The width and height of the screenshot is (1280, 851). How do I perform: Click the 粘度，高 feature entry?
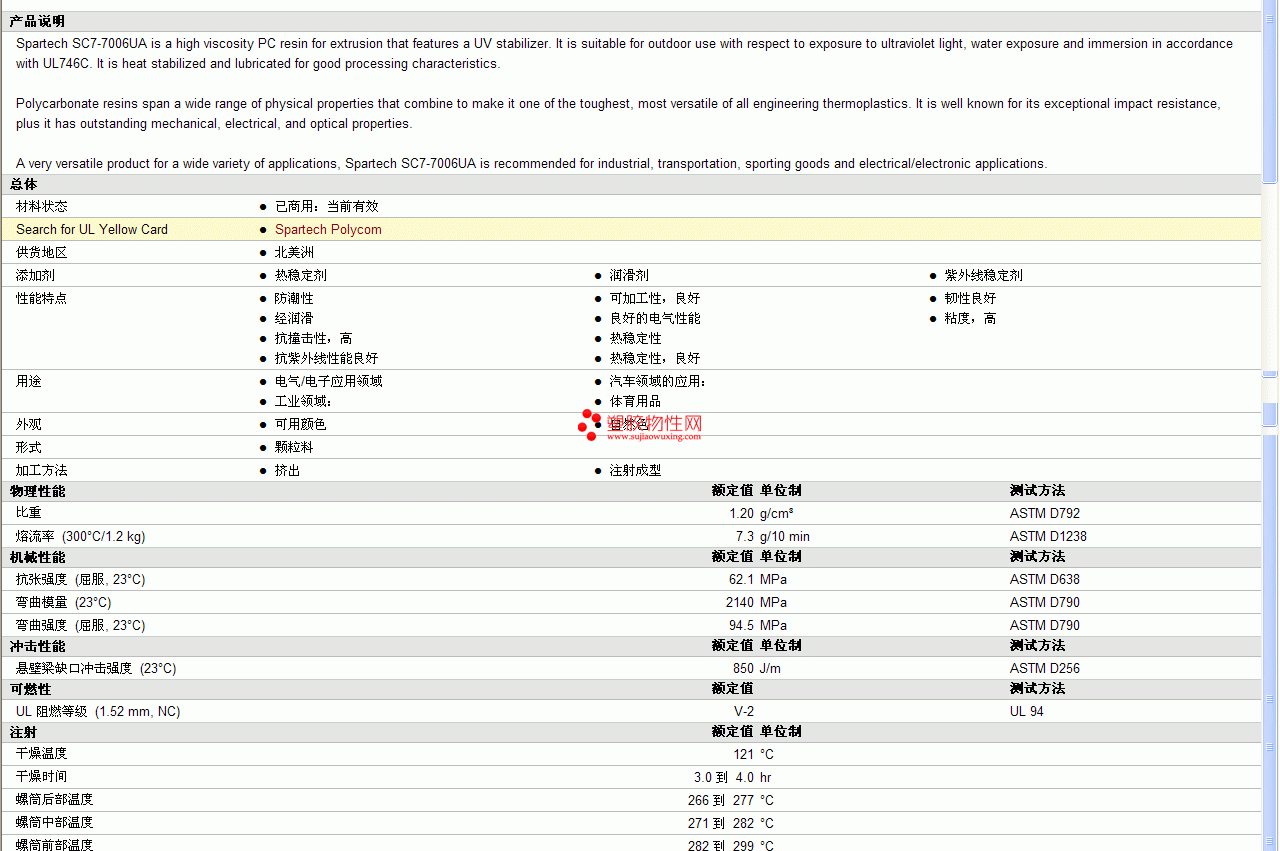(x=971, y=318)
